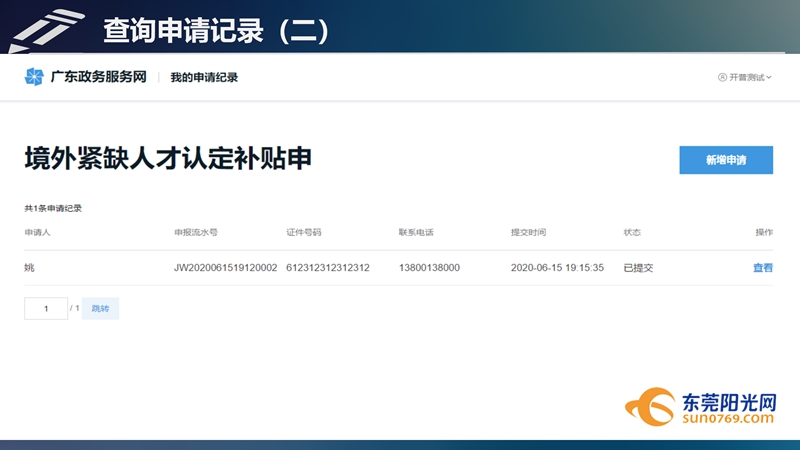800x450 pixels.
Task: Select the 证件号码 column header
Action: coord(304,232)
